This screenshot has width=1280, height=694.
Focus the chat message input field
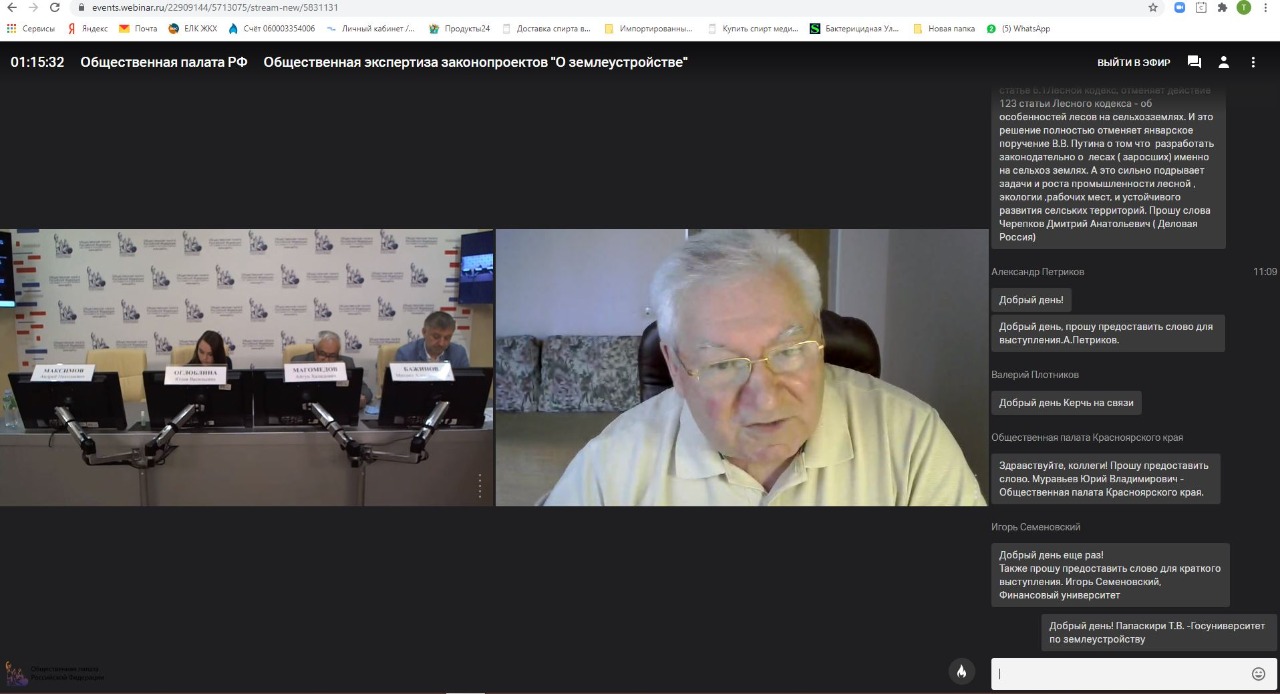coord(1120,674)
